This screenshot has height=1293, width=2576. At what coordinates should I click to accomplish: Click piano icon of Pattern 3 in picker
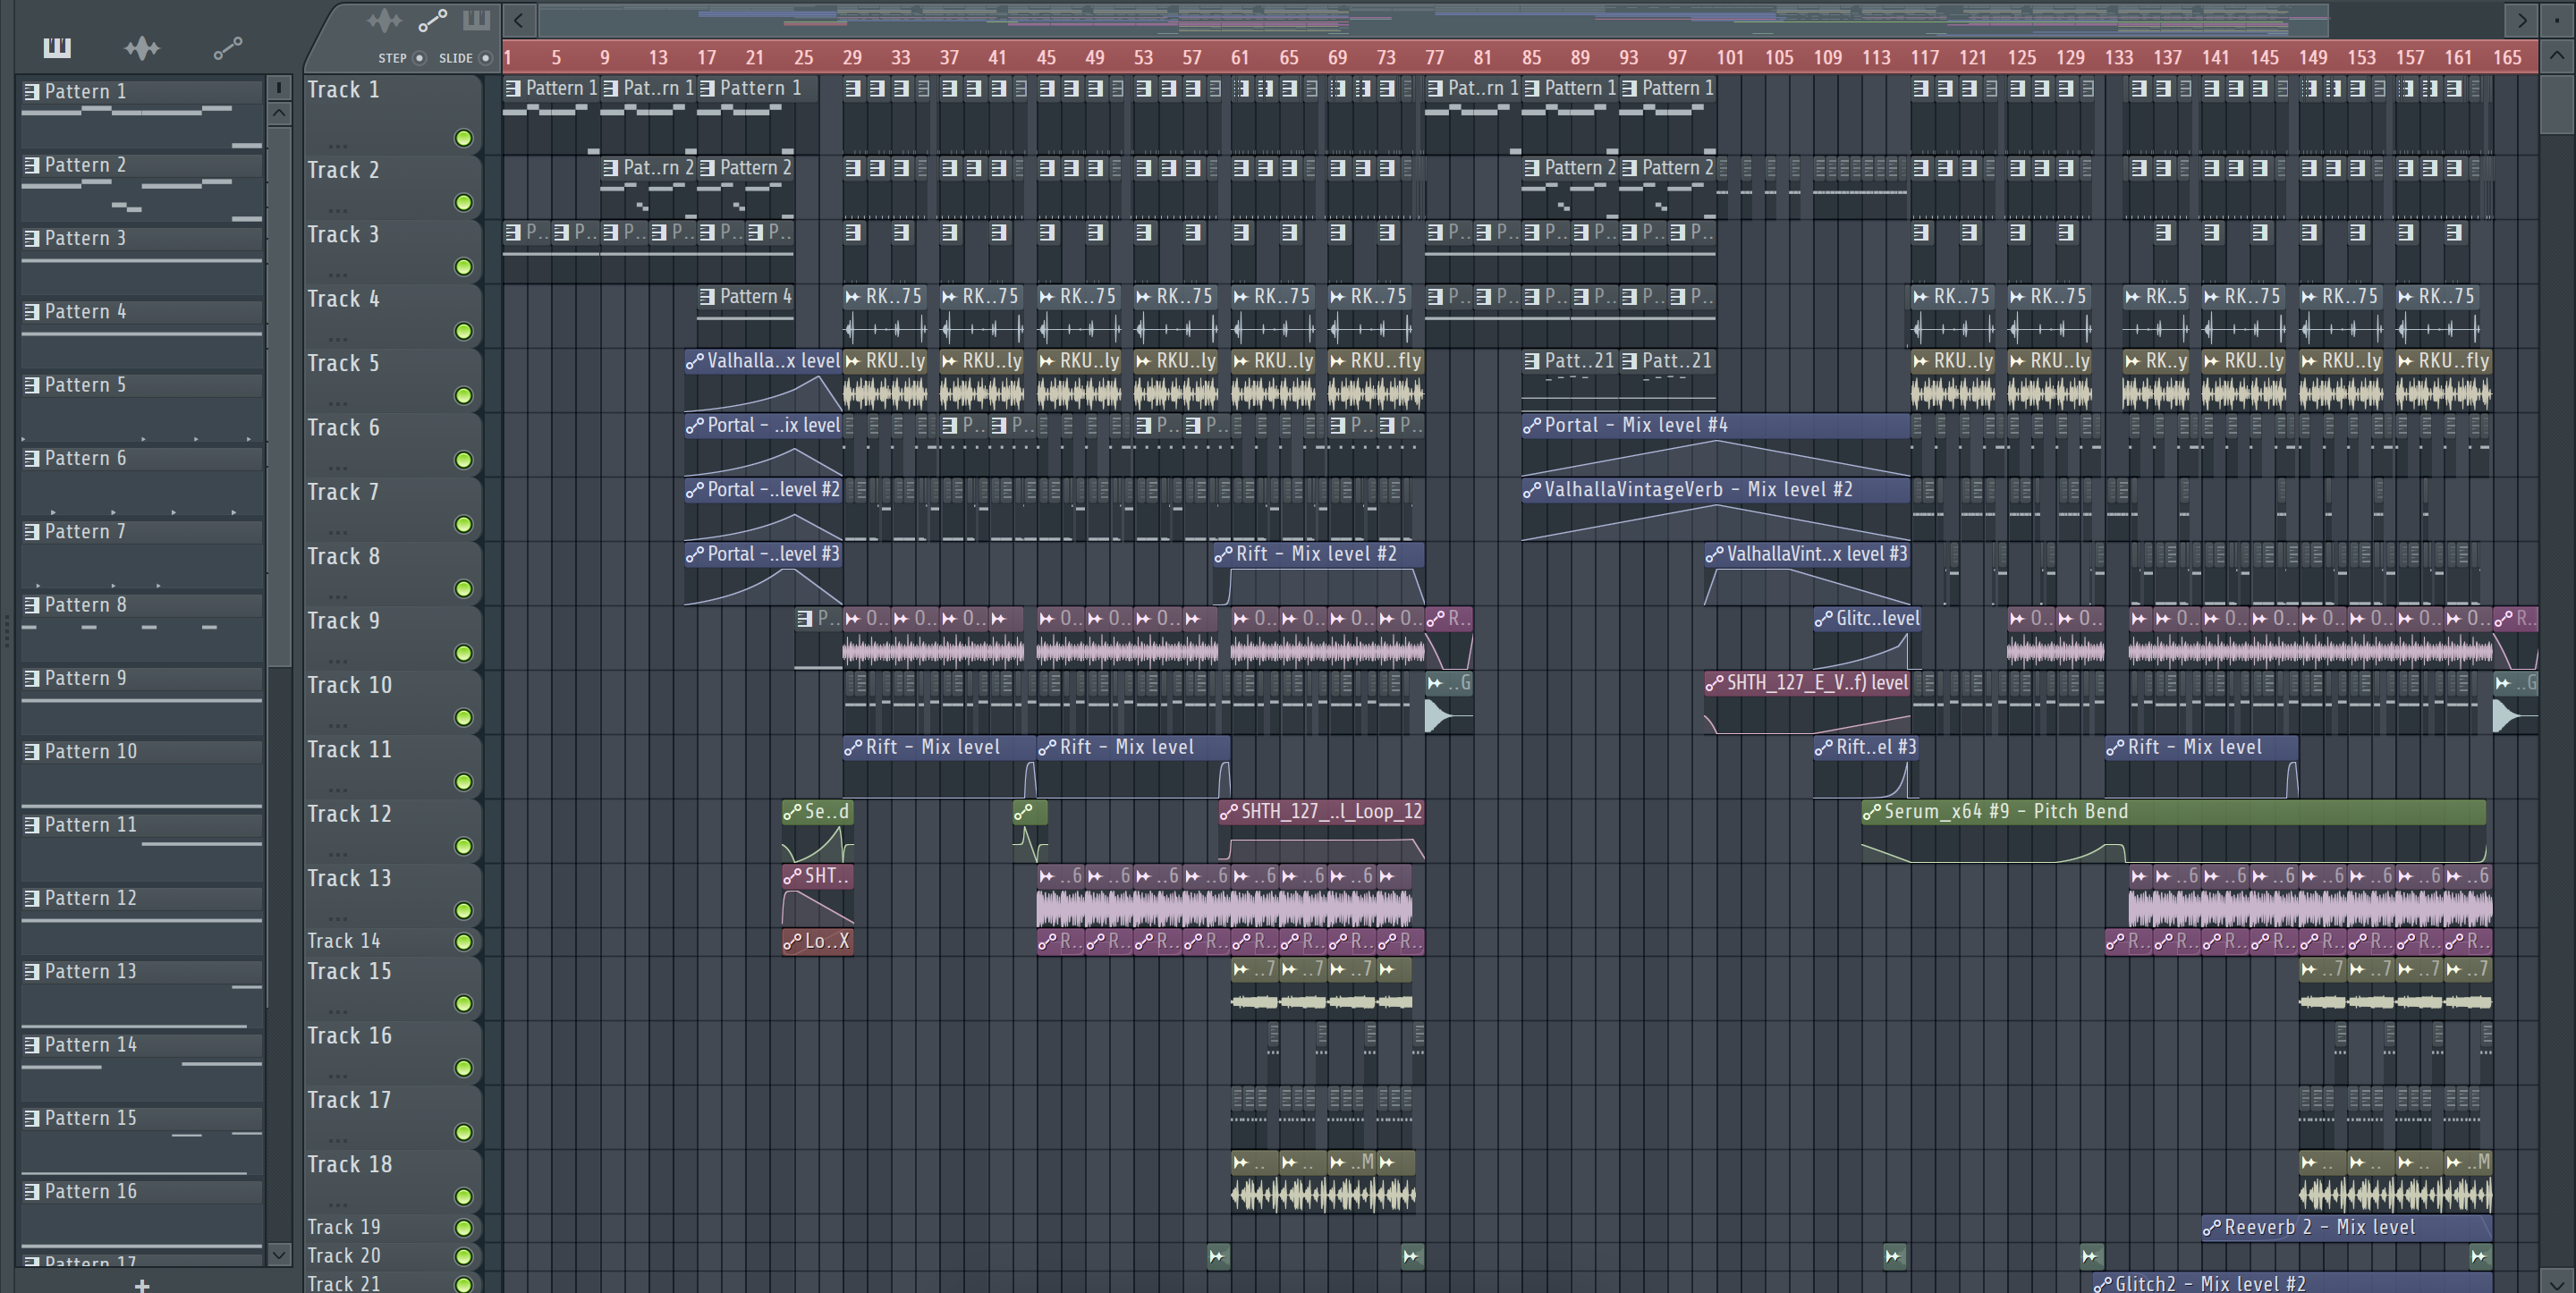click(x=32, y=238)
